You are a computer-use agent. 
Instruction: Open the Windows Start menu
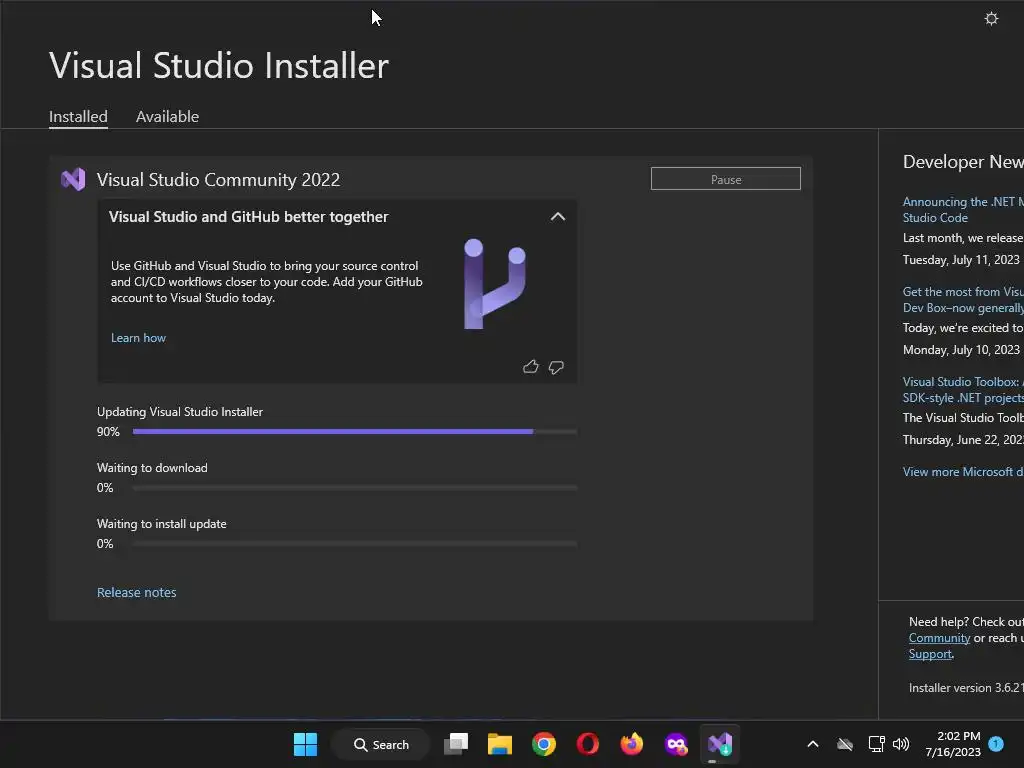pyautogui.click(x=305, y=744)
